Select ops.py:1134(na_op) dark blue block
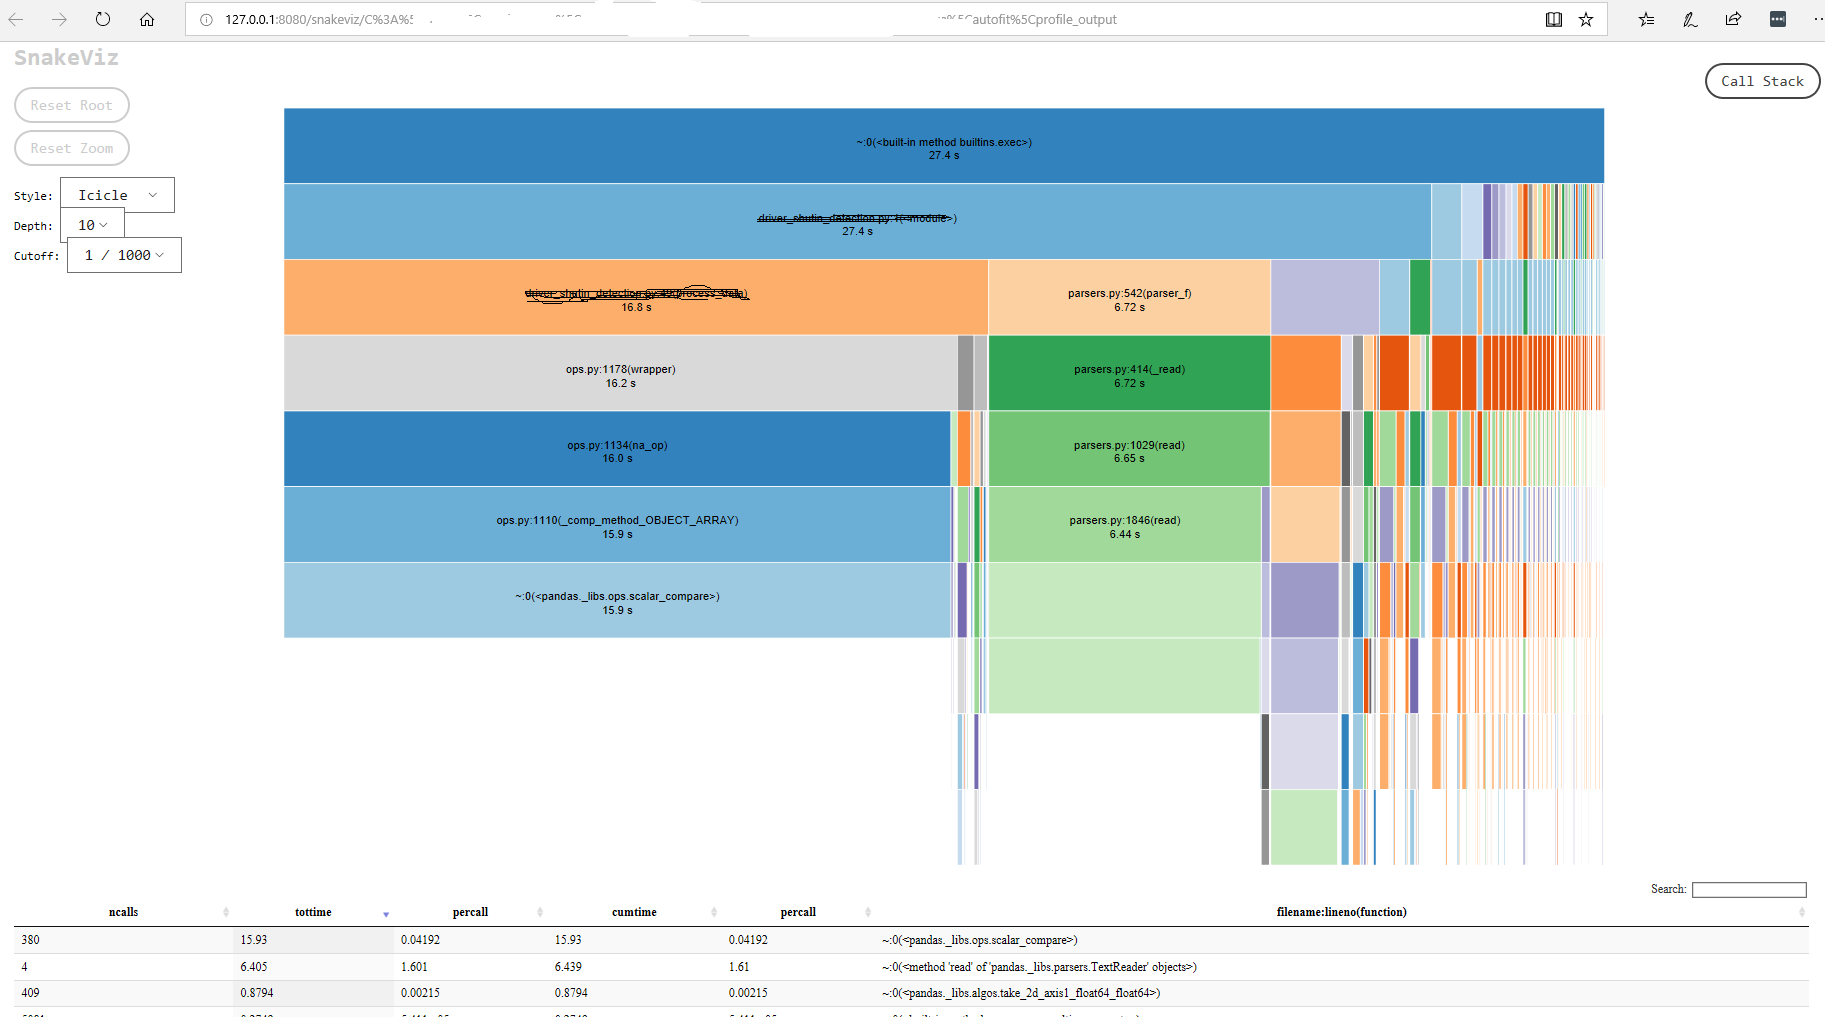Viewport: 1825px width, 1017px height. tap(617, 449)
